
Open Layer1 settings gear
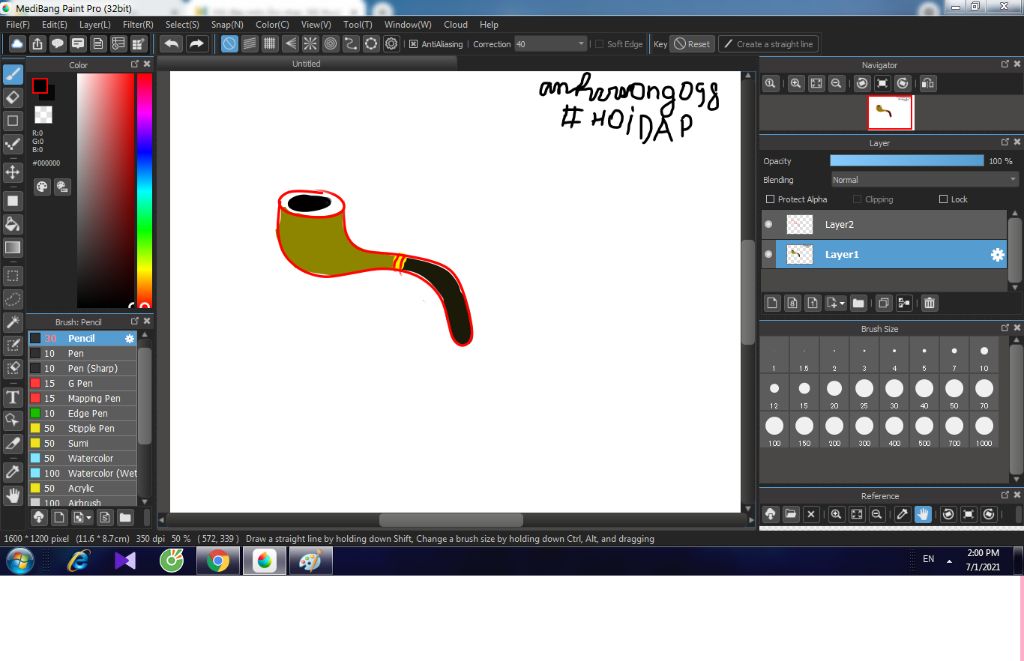click(997, 255)
